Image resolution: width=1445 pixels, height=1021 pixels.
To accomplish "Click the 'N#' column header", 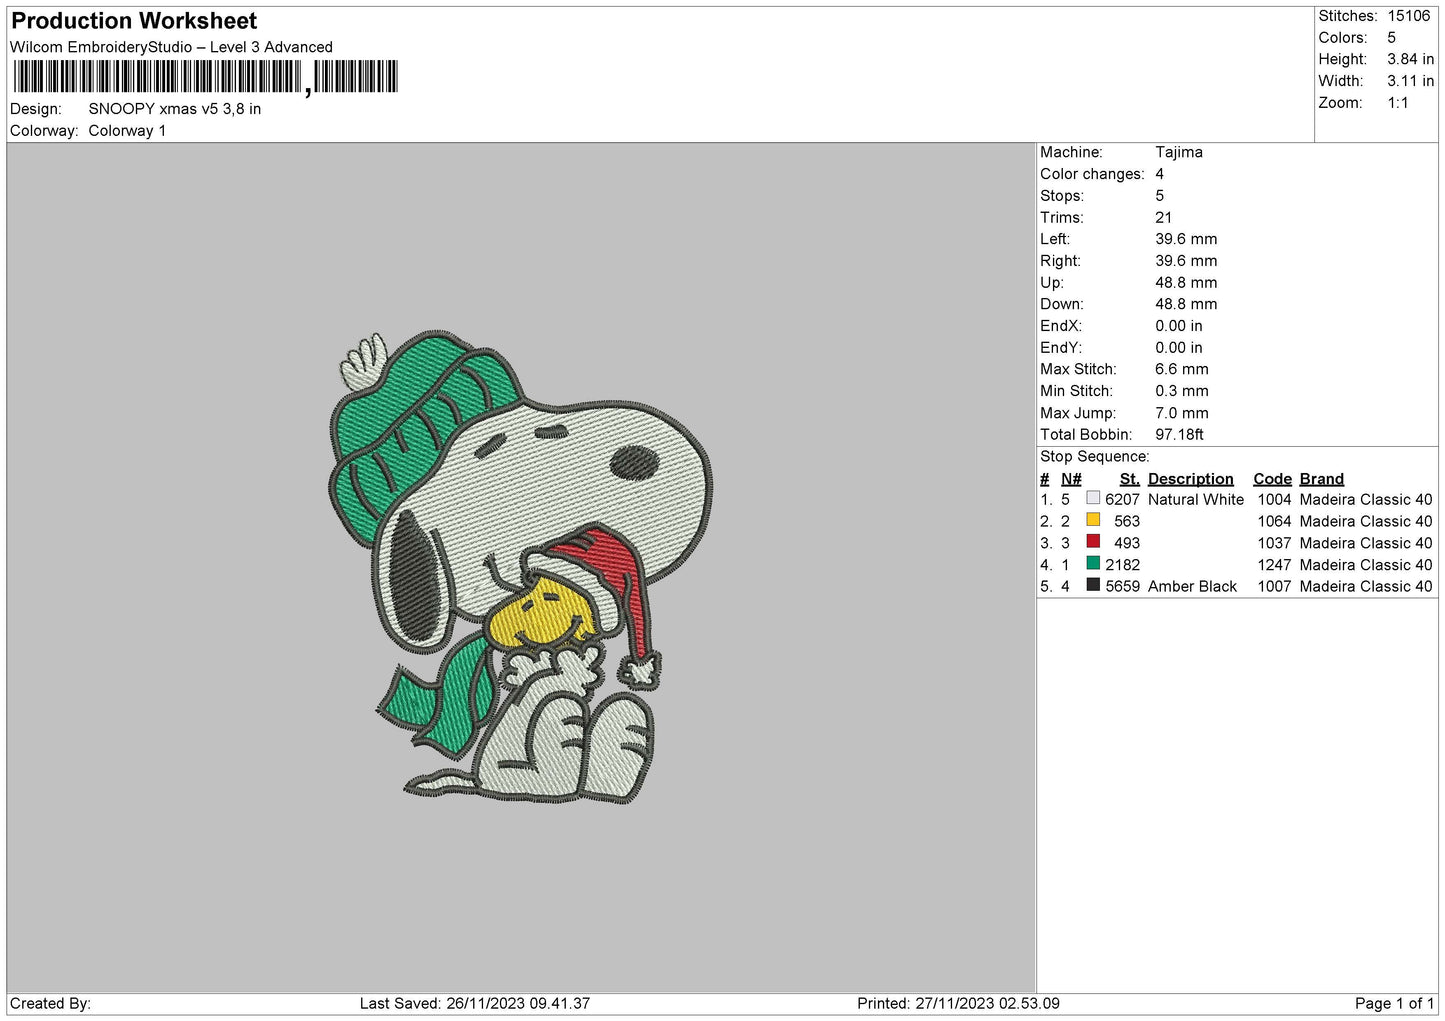I will 1071,479.
